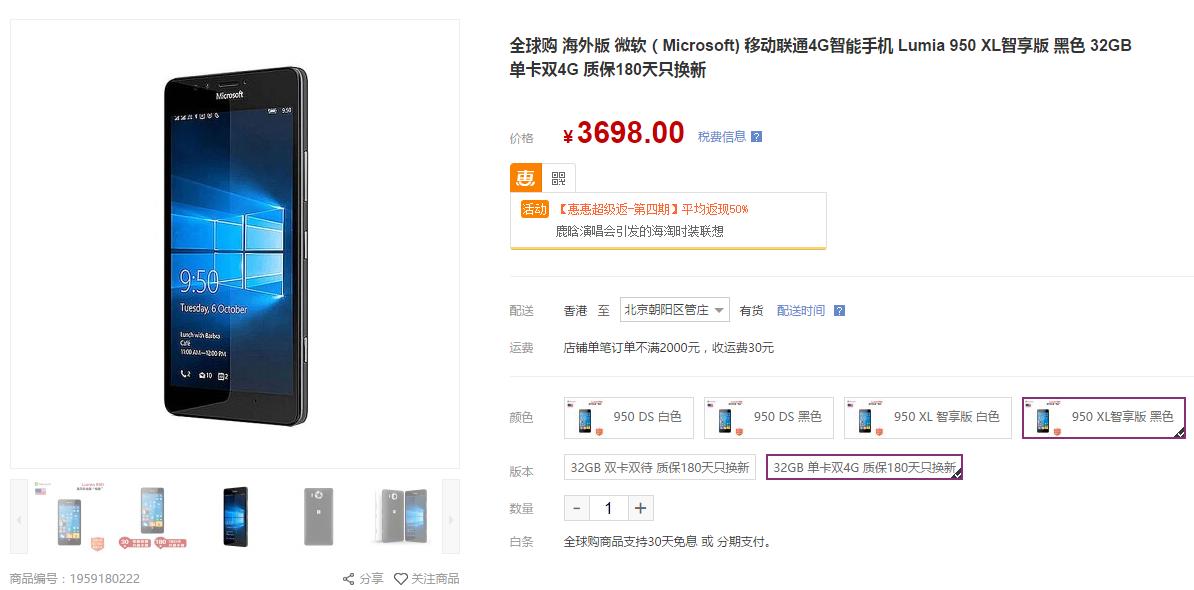The height and width of the screenshot is (590, 1194).
Task: Select the 950 DS 白色 color option
Action: 628,417
